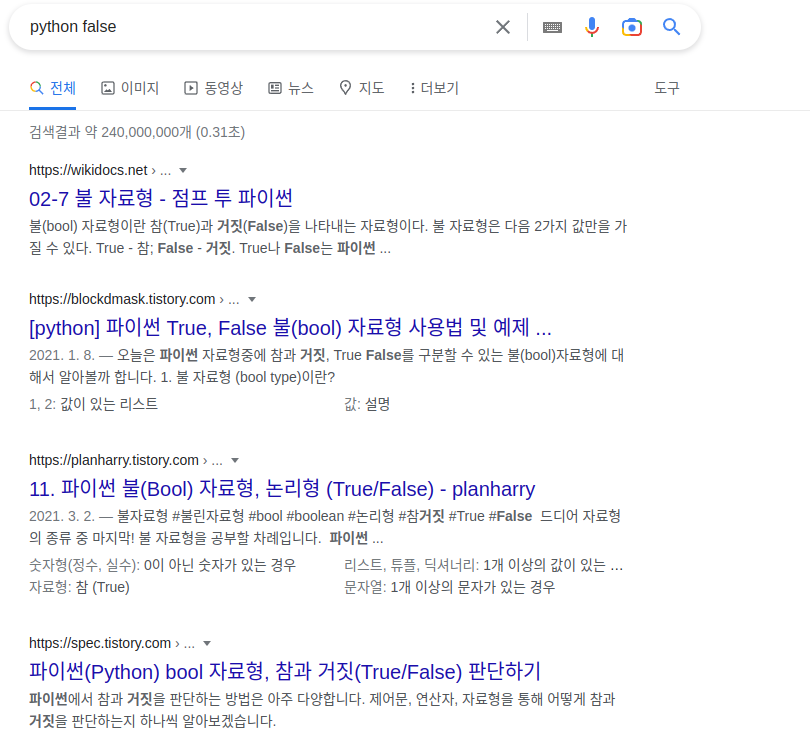Click the picture icon beside 이미지
810x737 pixels.
pos(107,88)
